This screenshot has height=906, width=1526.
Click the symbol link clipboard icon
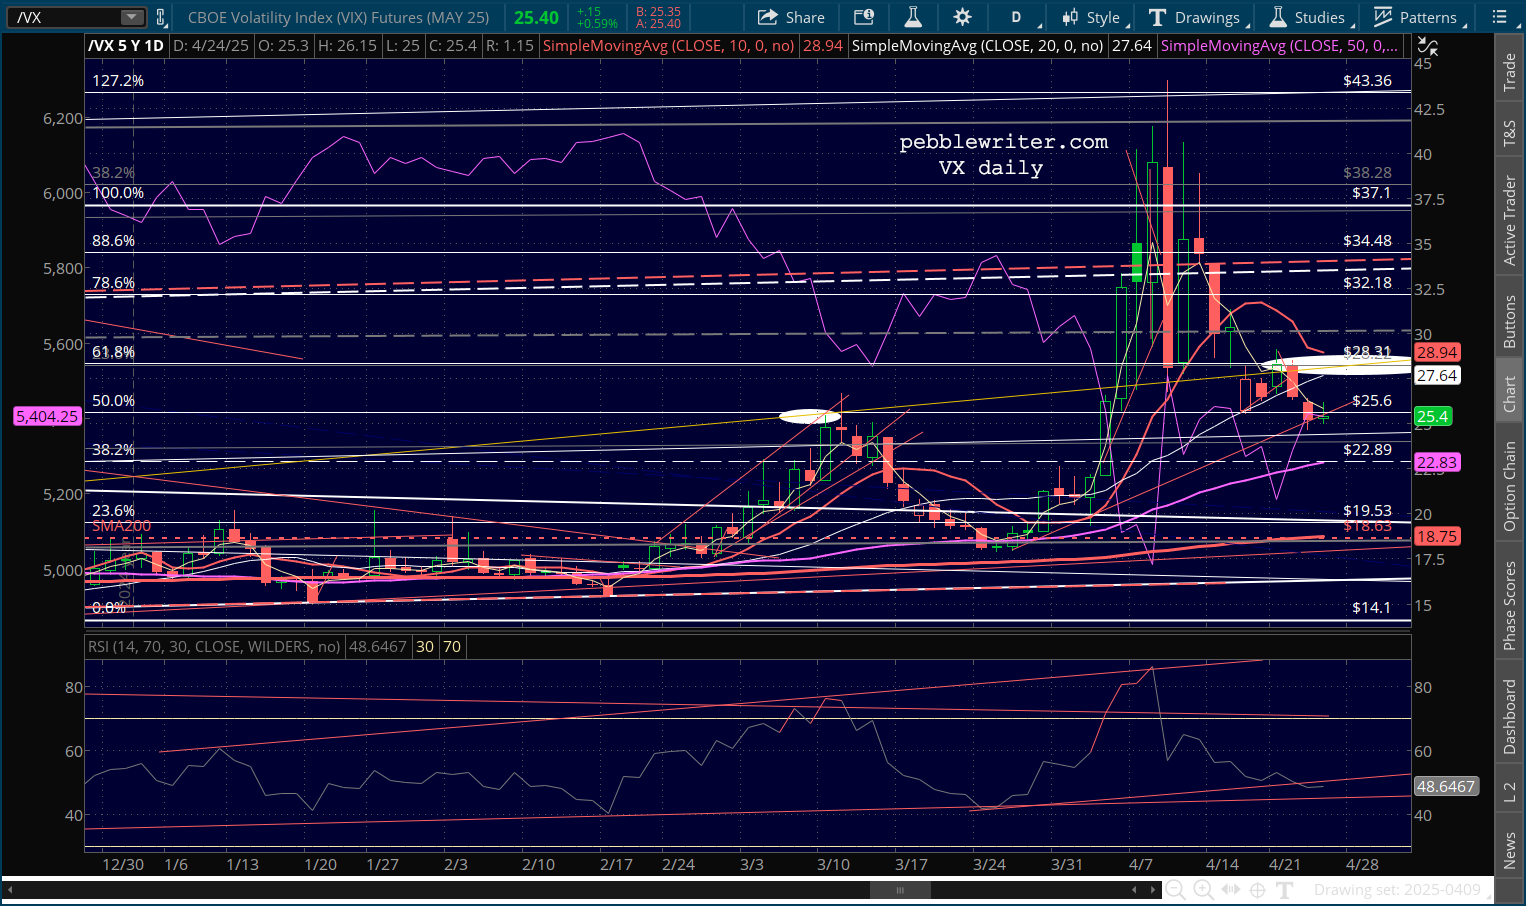tap(160, 17)
